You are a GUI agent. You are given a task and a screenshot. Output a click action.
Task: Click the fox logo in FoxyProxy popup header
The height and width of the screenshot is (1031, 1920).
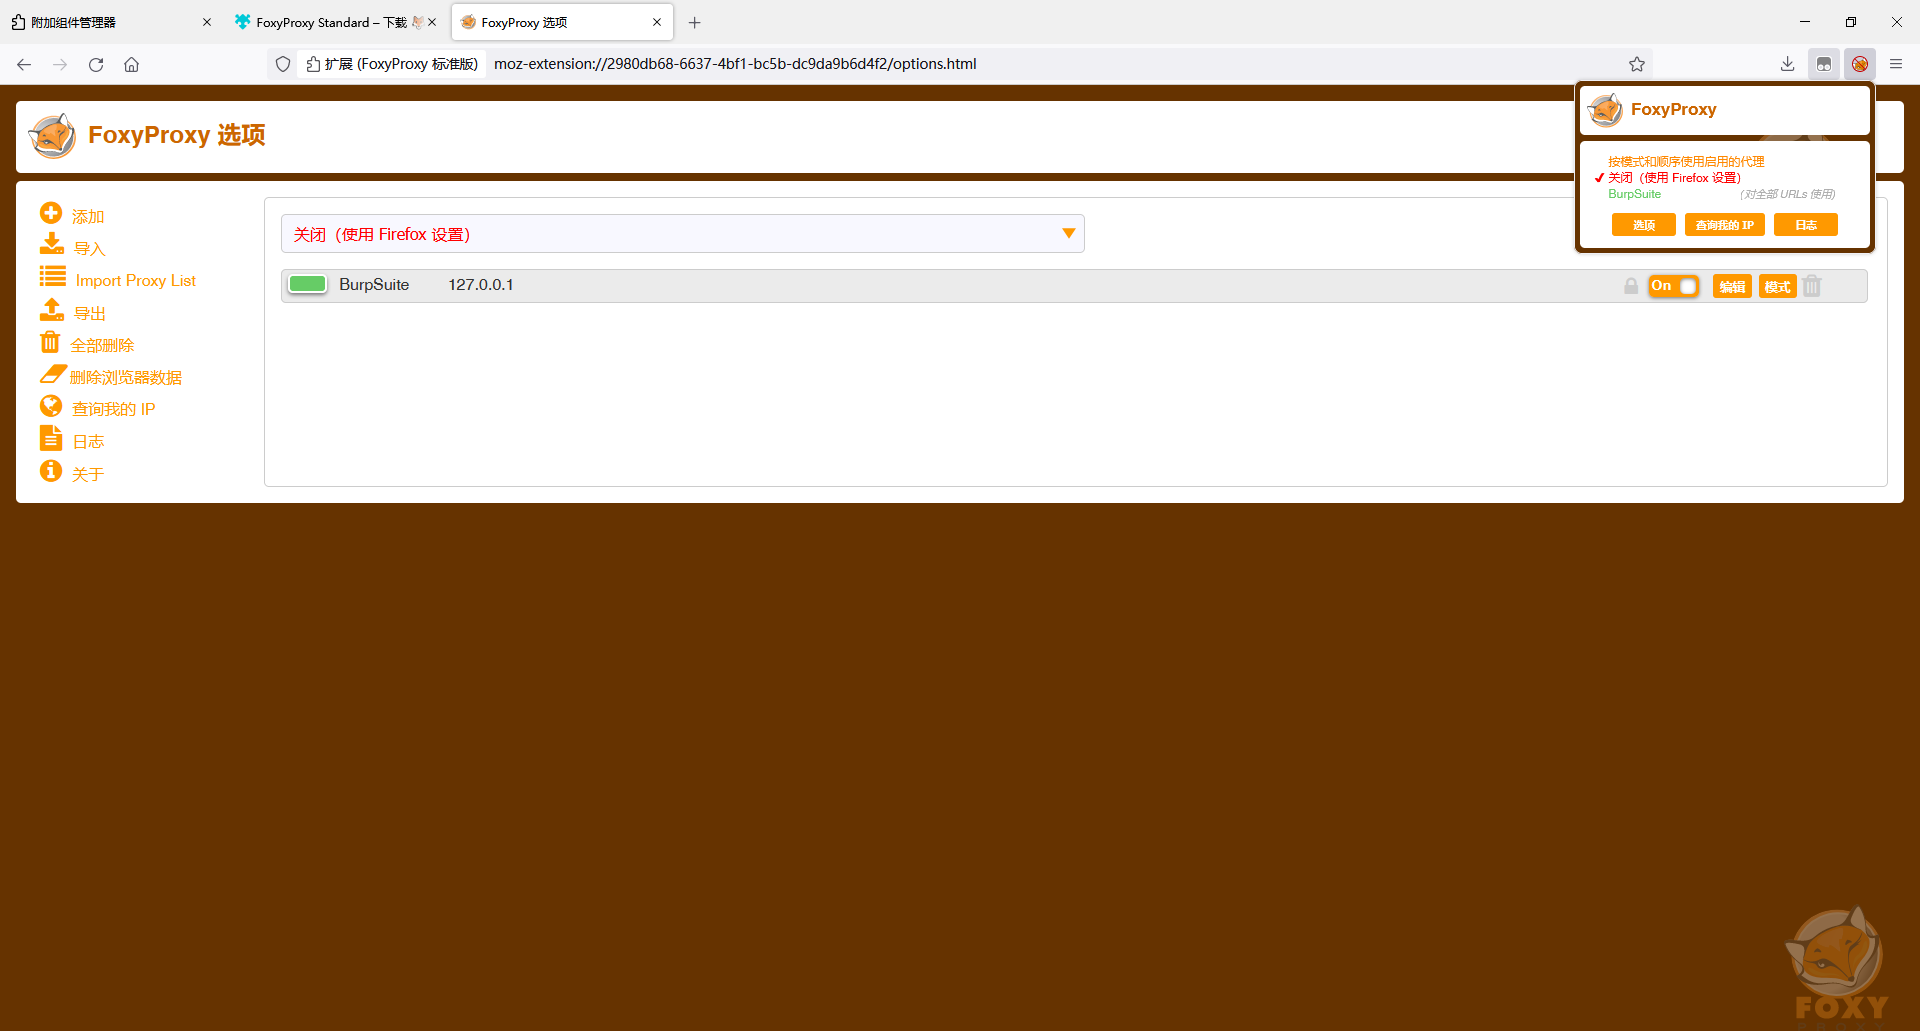point(1605,110)
